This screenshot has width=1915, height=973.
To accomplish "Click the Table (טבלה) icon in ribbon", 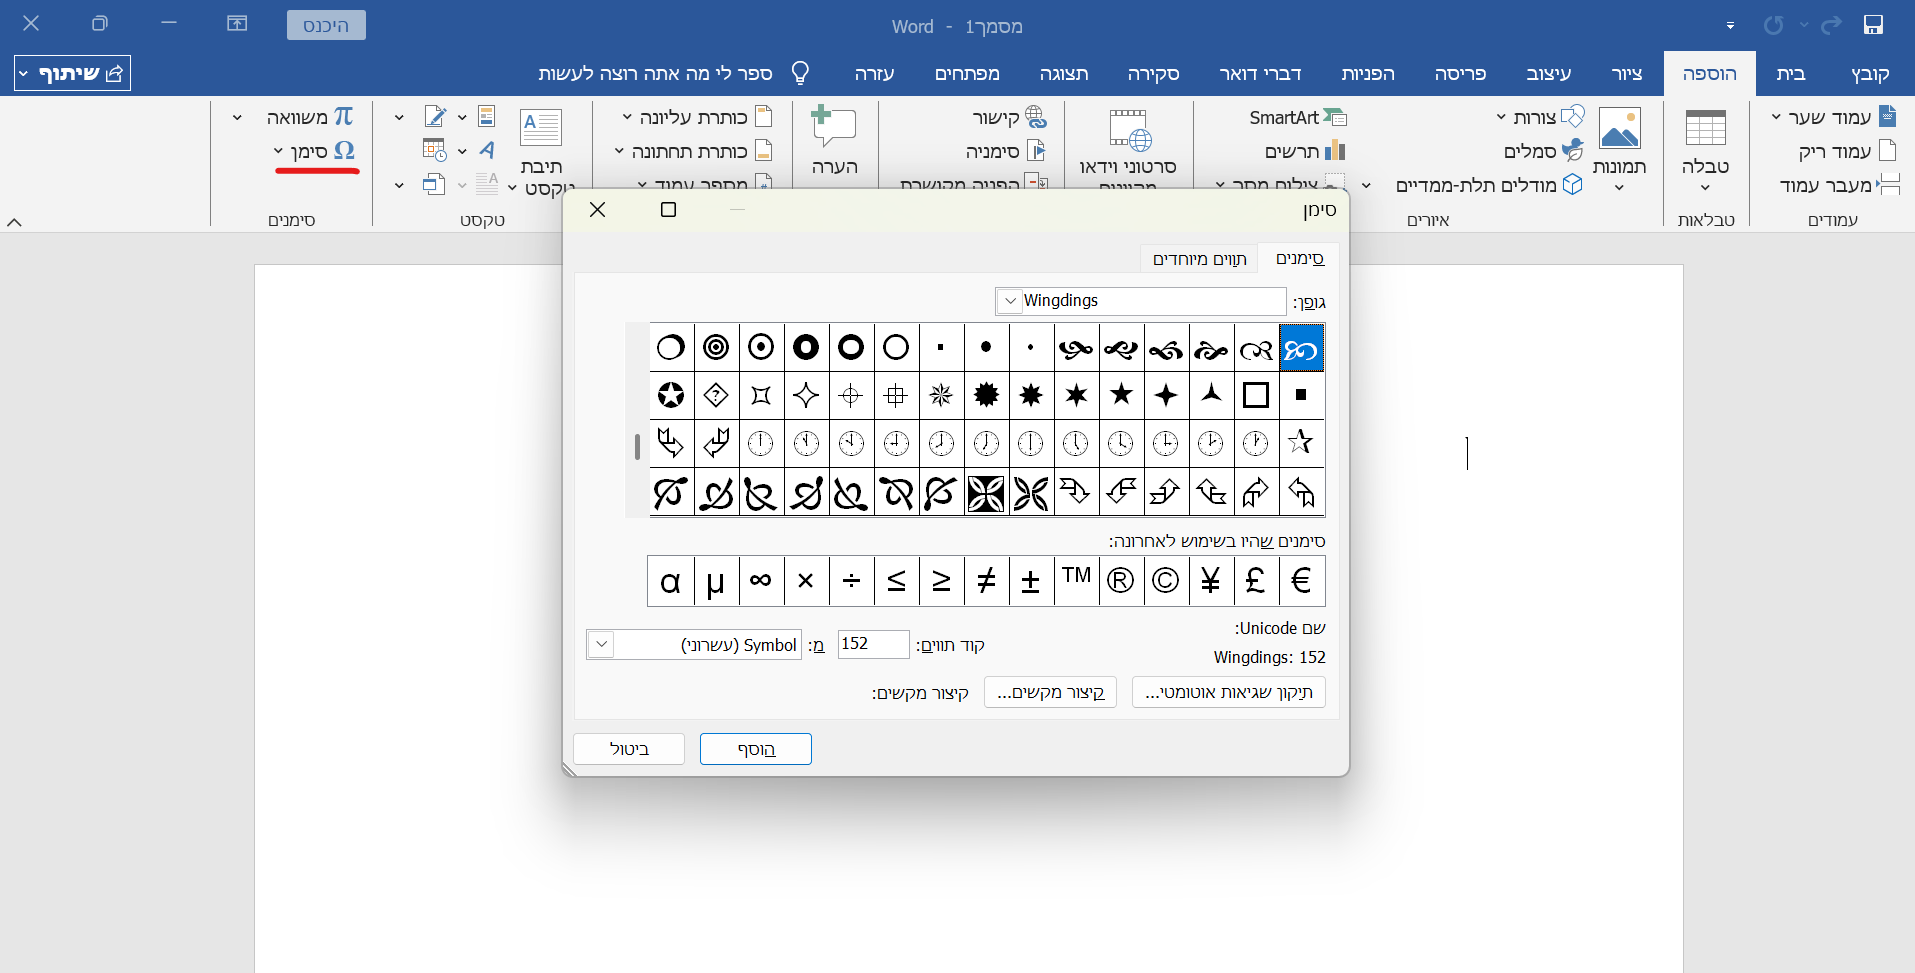I will pos(1705,130).
